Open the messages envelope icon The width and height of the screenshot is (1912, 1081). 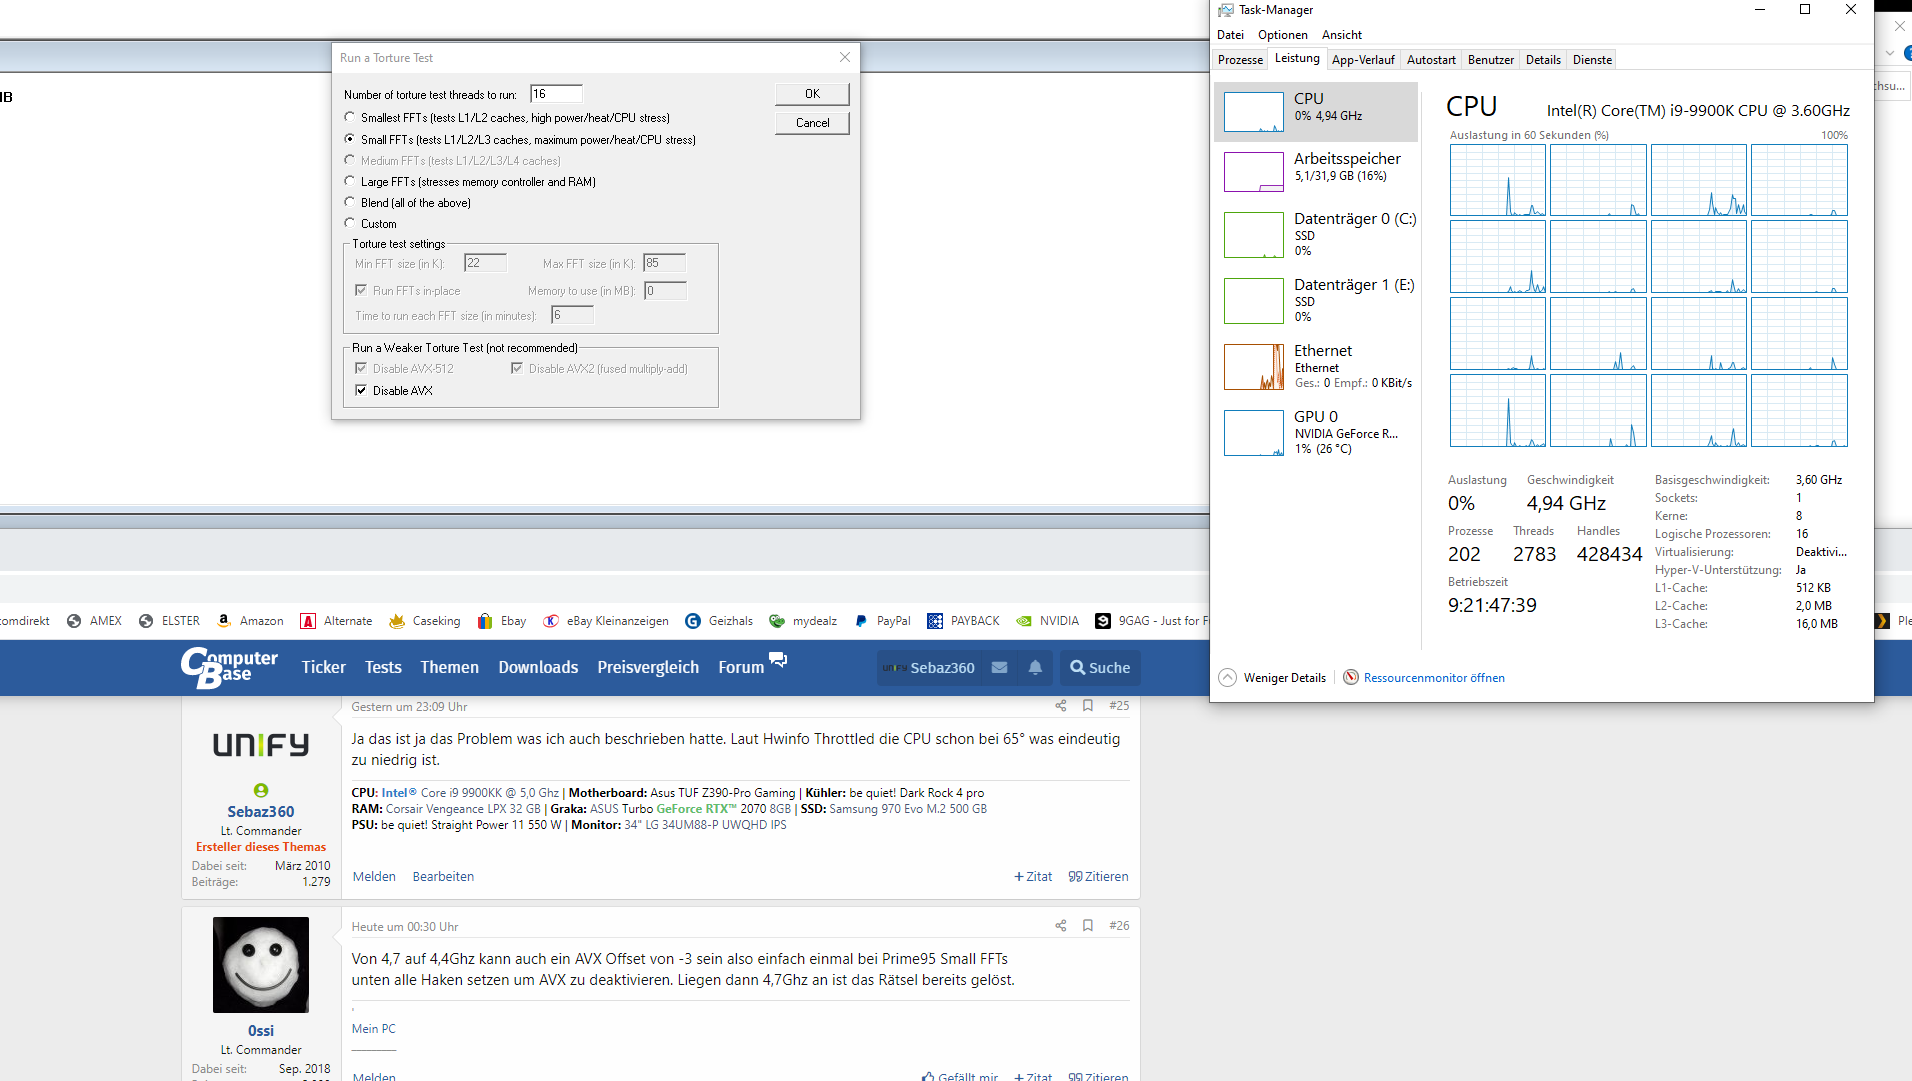(999, 667)
